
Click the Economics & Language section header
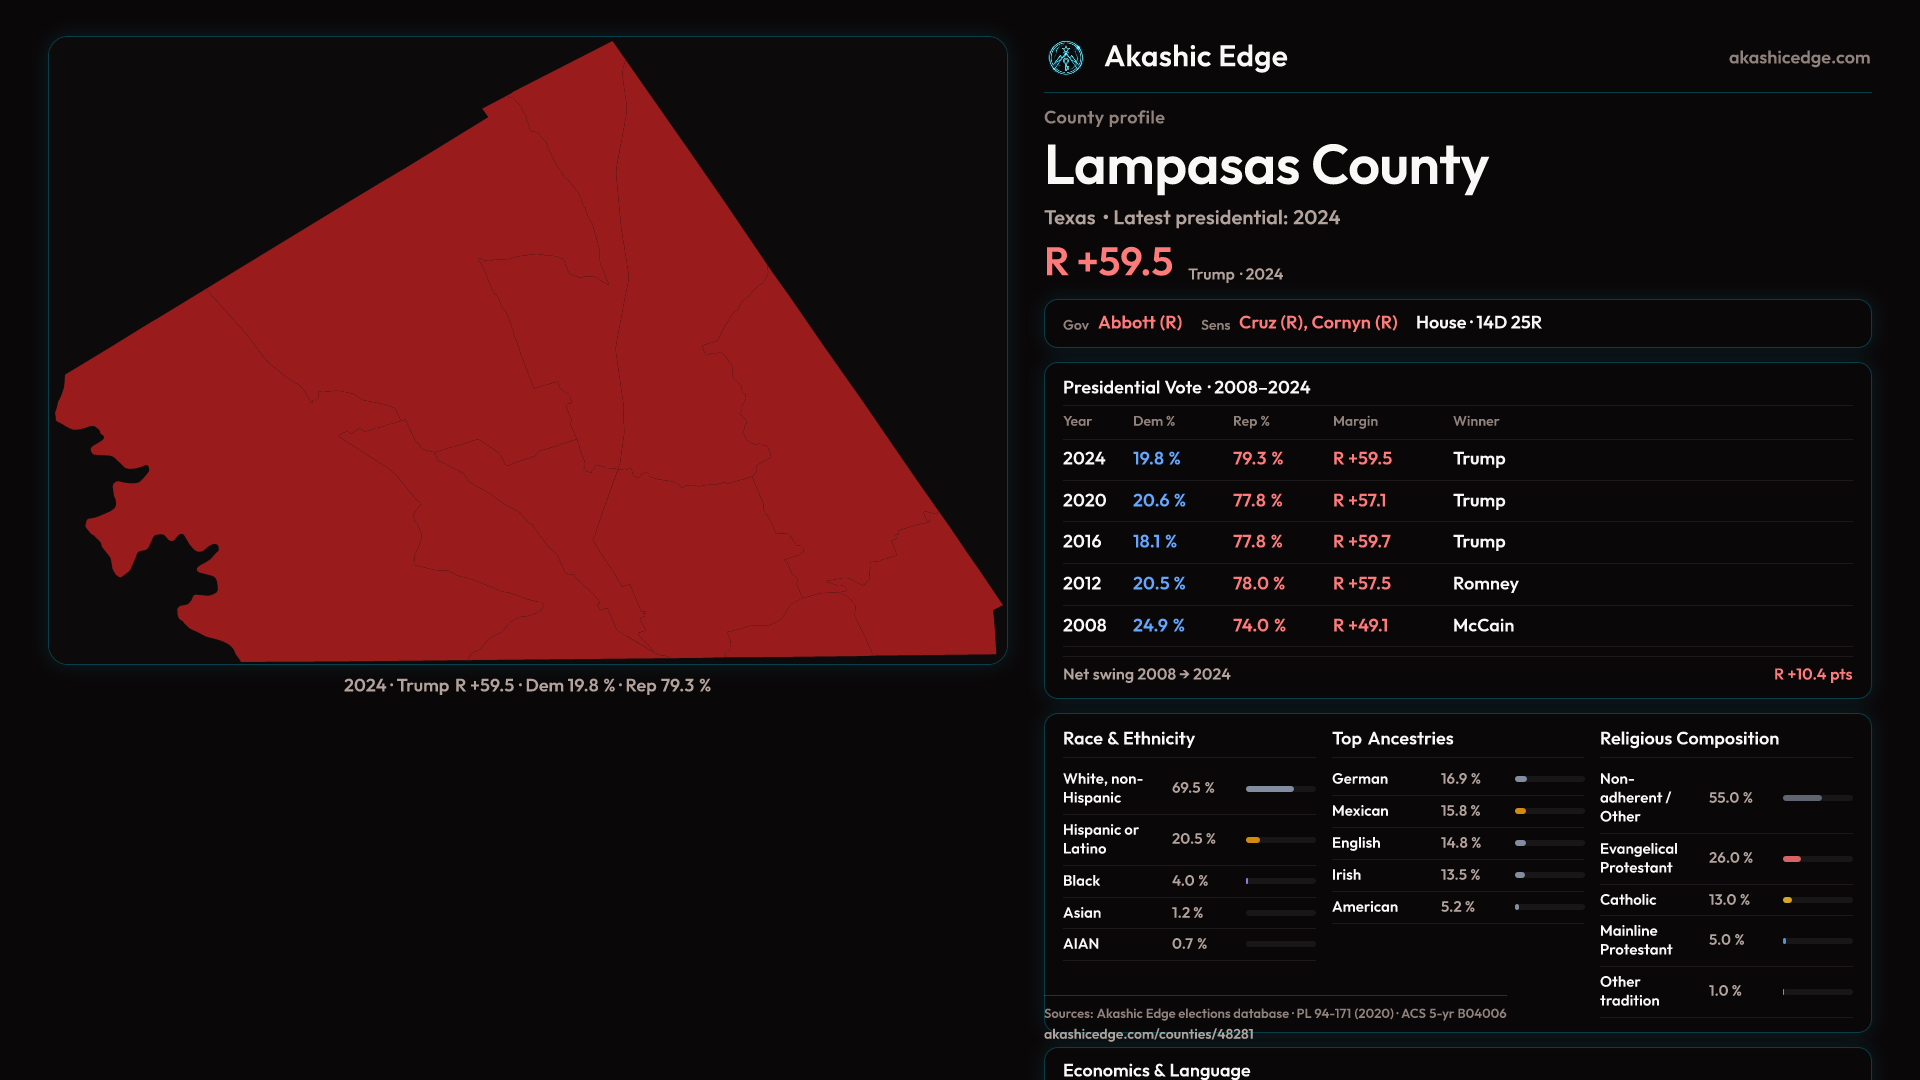[1156, 1070]
